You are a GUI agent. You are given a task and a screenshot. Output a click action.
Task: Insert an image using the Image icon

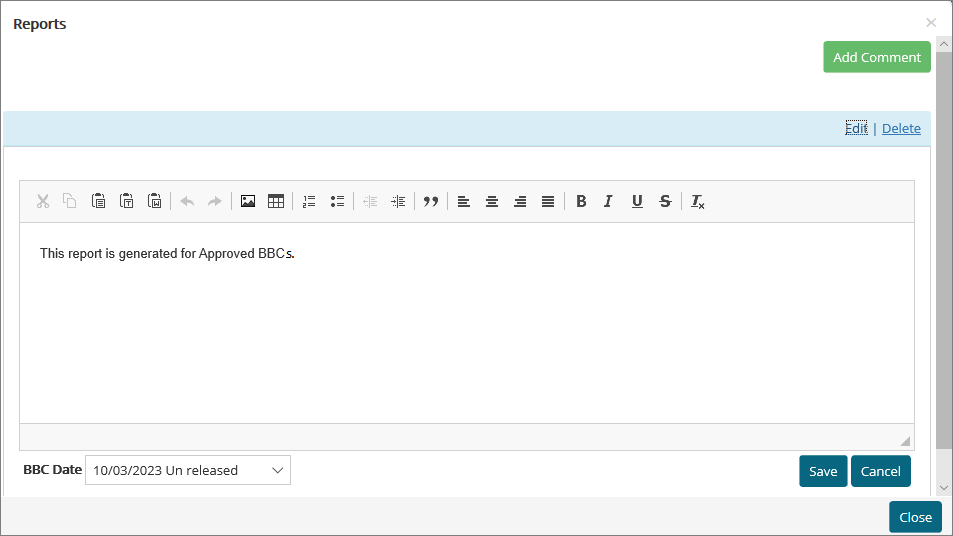[248, 201]
